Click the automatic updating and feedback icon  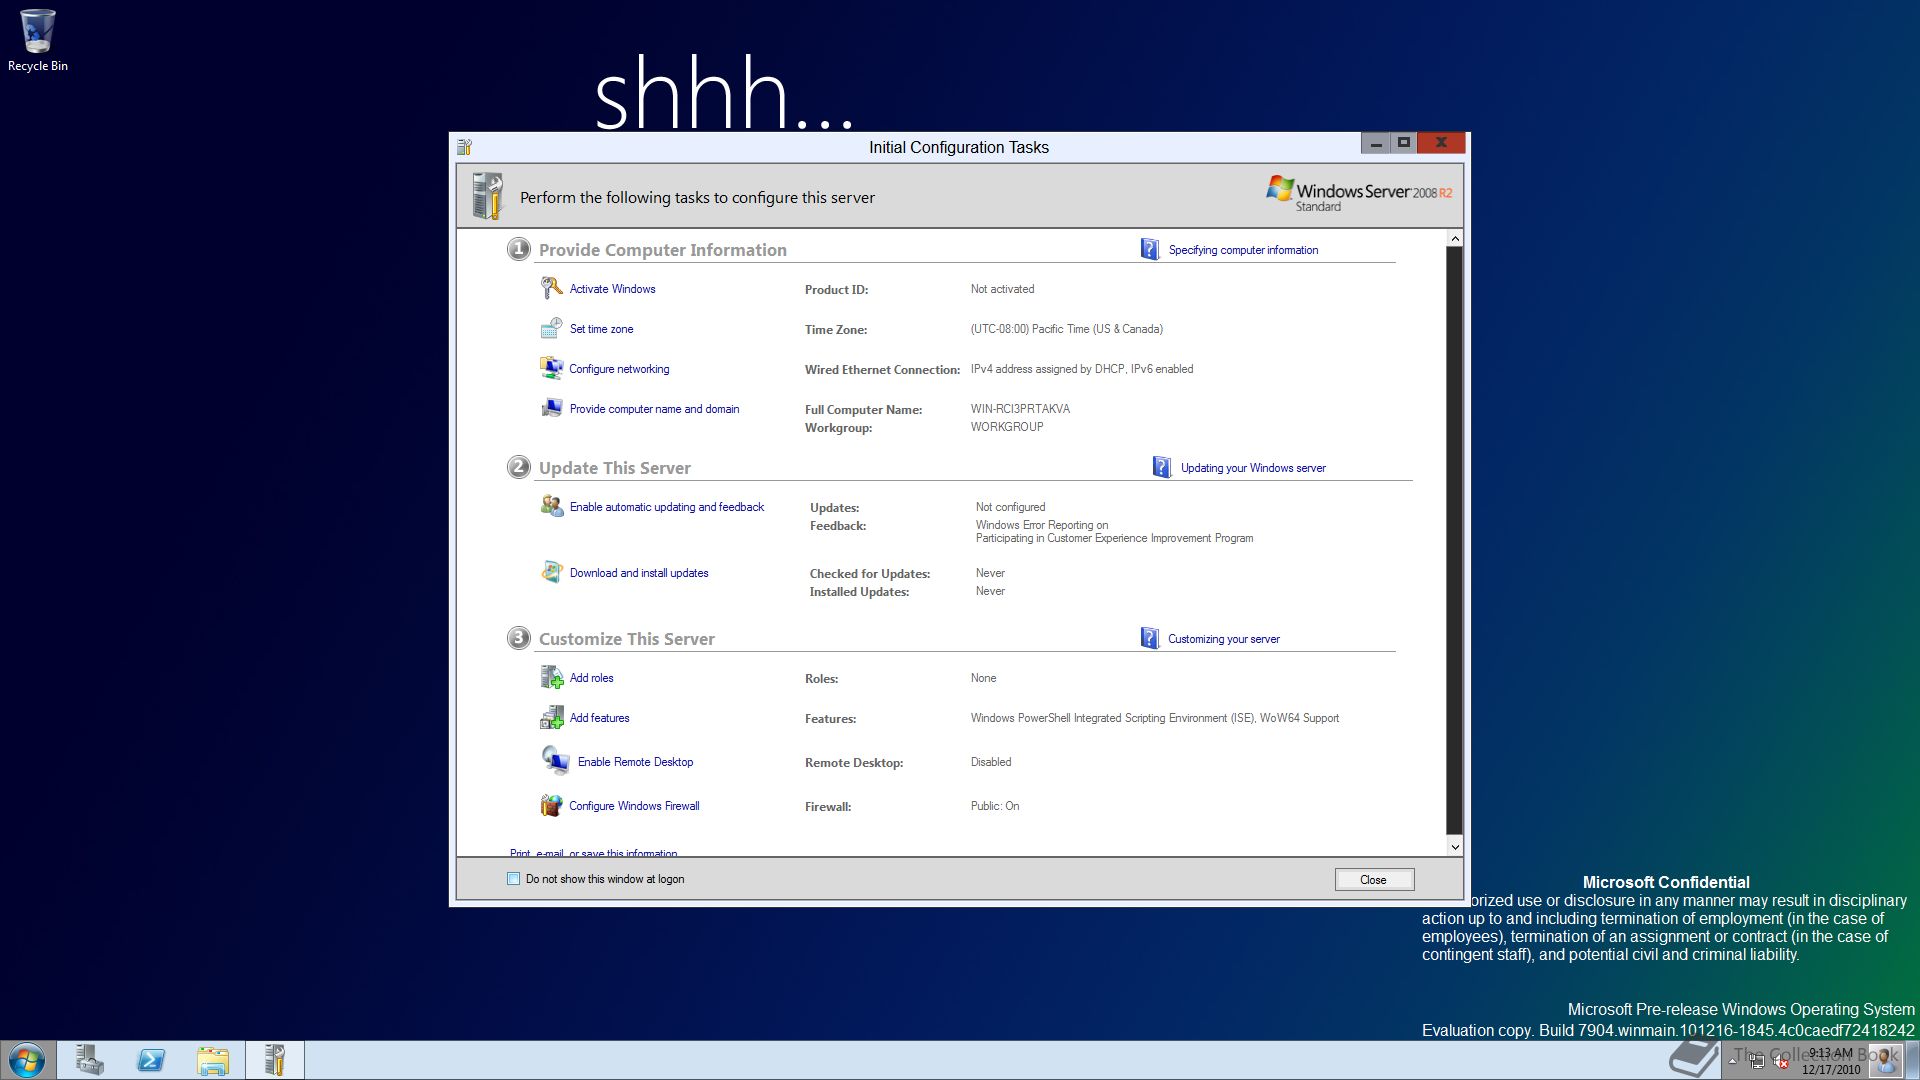[551, 506]
